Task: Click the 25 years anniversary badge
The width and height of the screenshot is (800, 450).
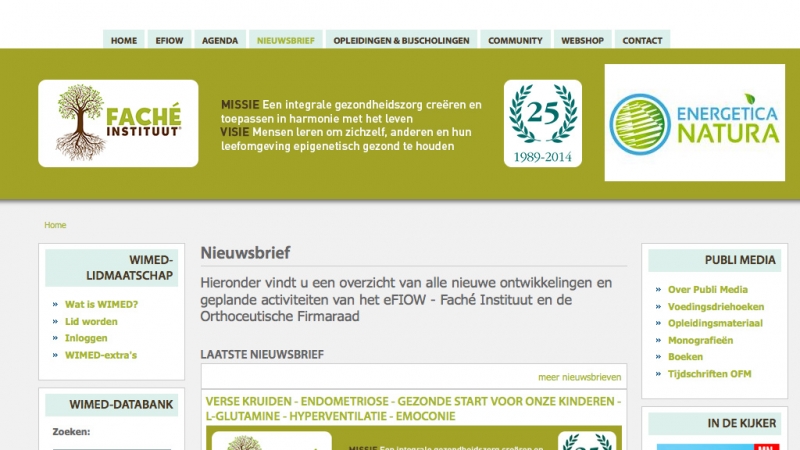Action: click(542, 123)
